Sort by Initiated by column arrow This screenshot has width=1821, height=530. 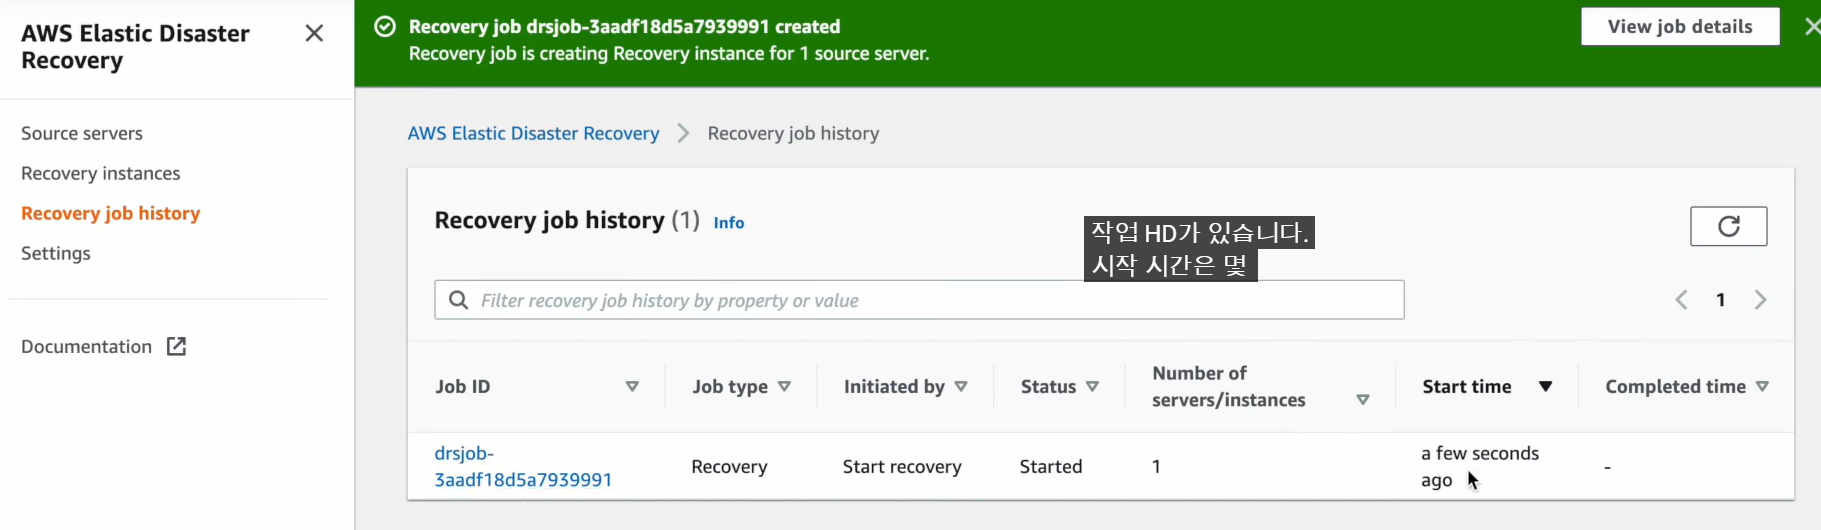click(961, 387)
